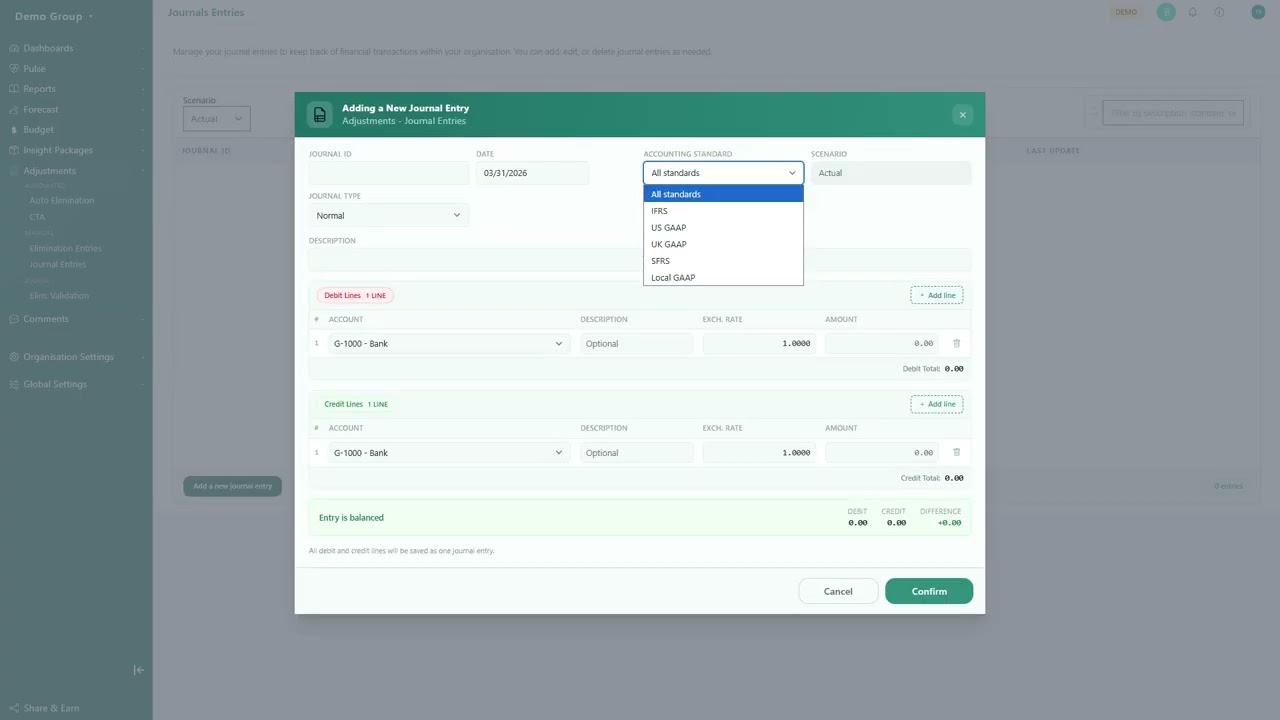
Task: Click the Debit Lines 1 LINE badge
Action: click(355, 295)
